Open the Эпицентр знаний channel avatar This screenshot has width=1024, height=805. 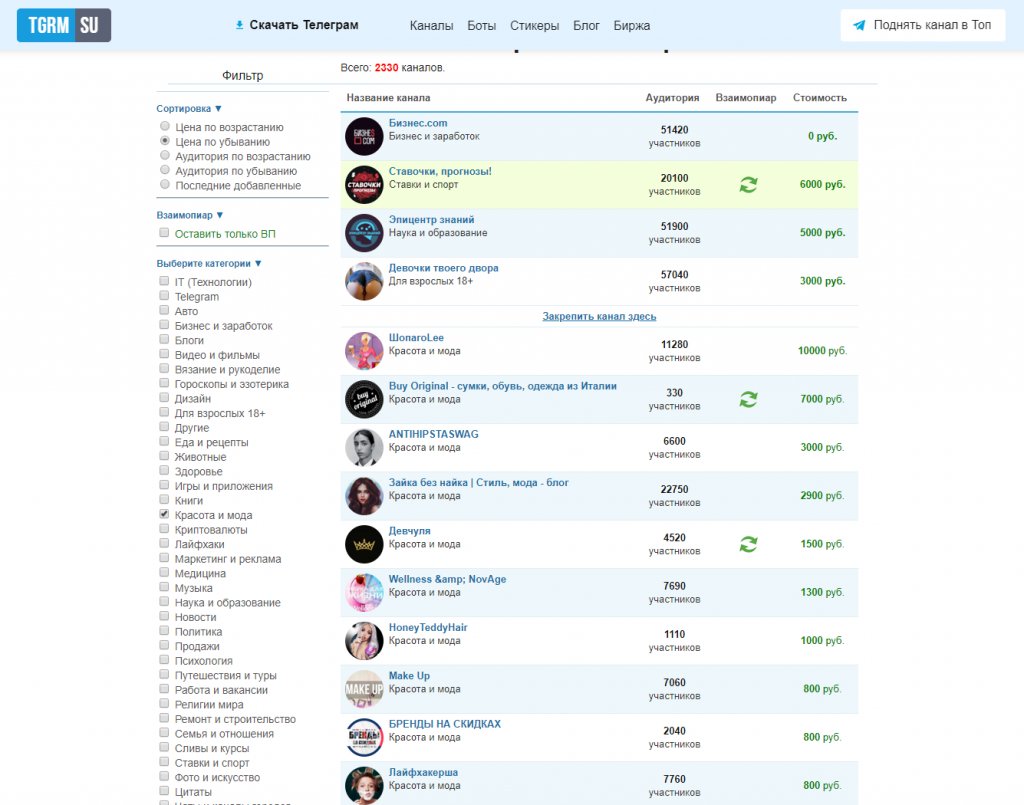pyautogui.click(x=364, y=233)
